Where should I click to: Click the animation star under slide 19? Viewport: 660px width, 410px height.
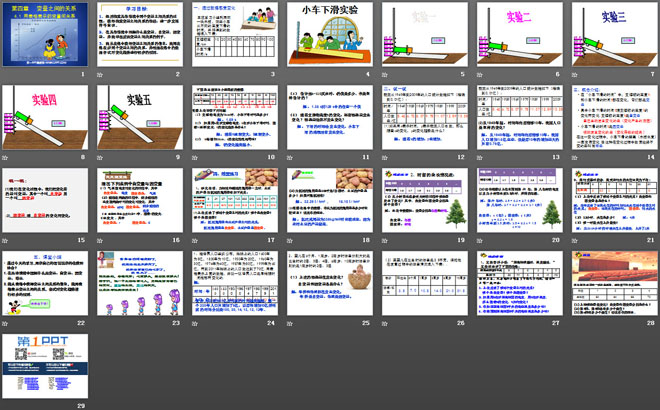tap(385, 240)
